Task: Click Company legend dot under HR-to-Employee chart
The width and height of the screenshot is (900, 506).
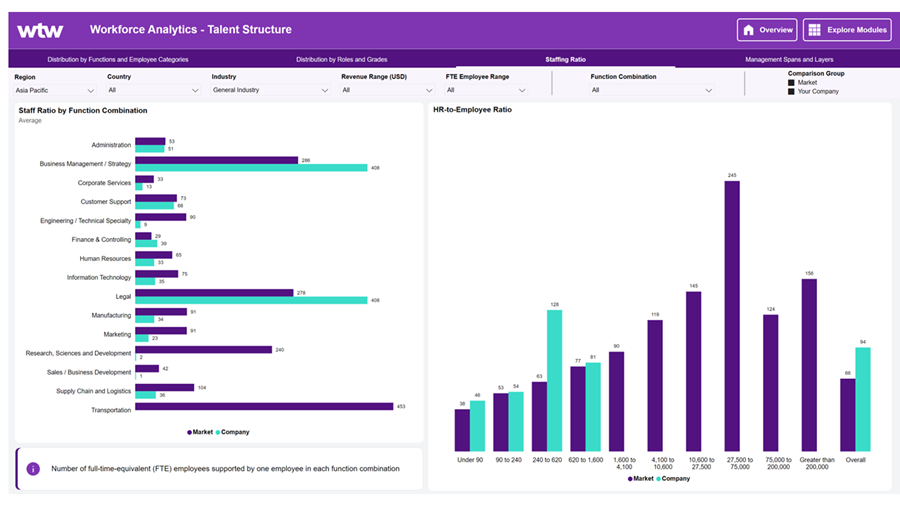Action: pyautogui.click(x=658, y=478)
